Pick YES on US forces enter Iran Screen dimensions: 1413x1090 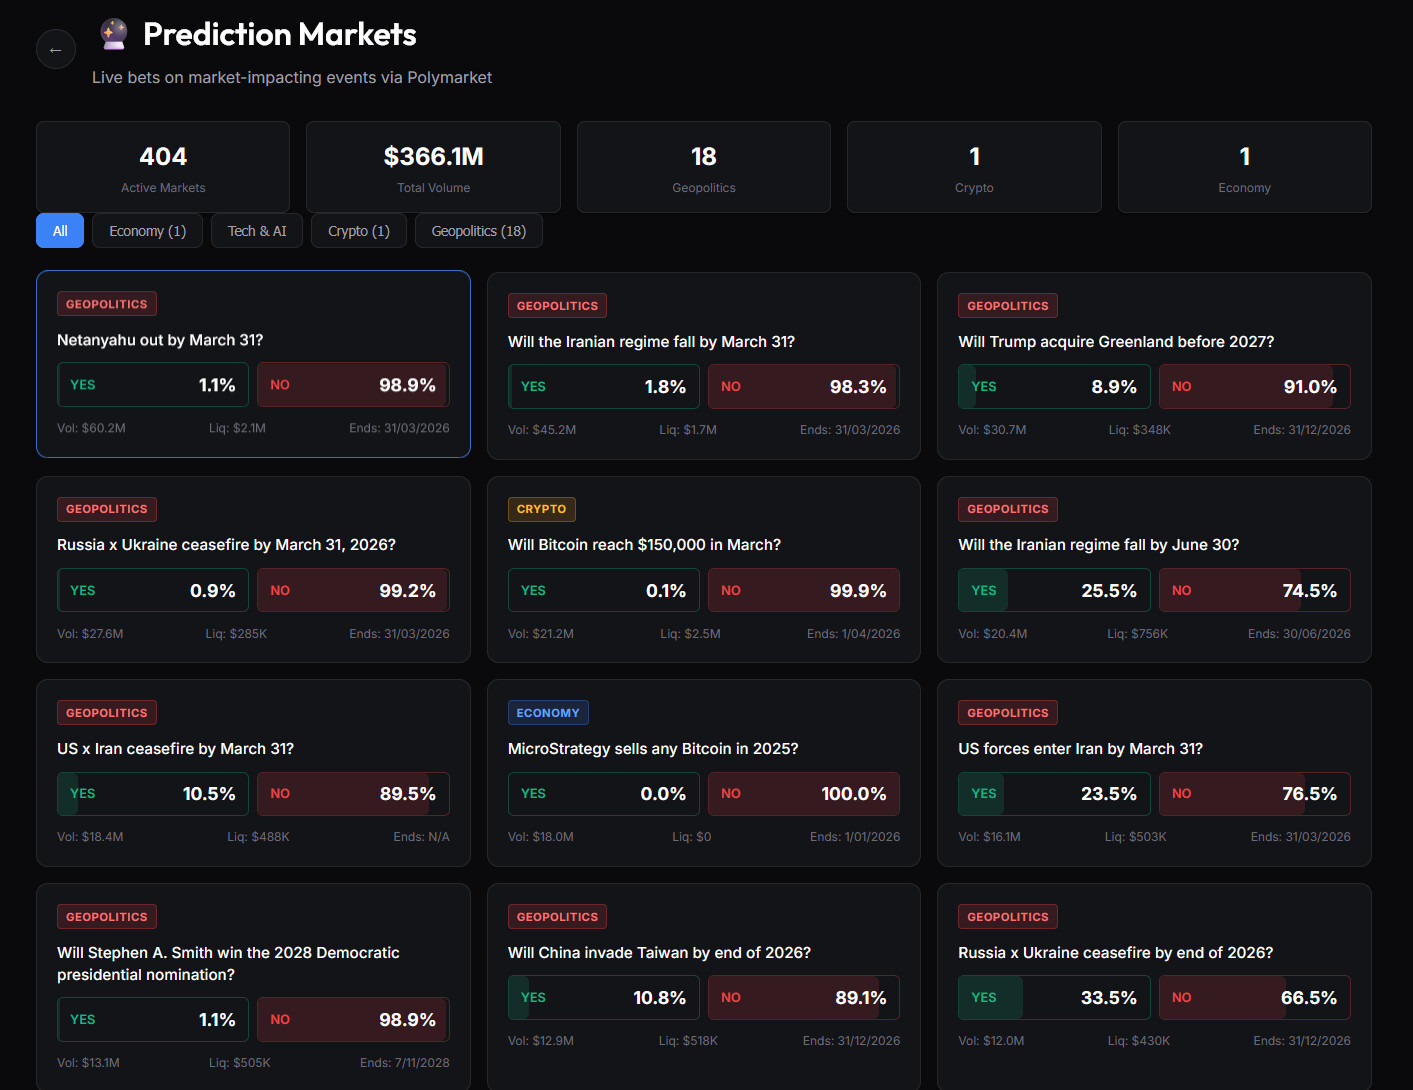pos(1053,794)
